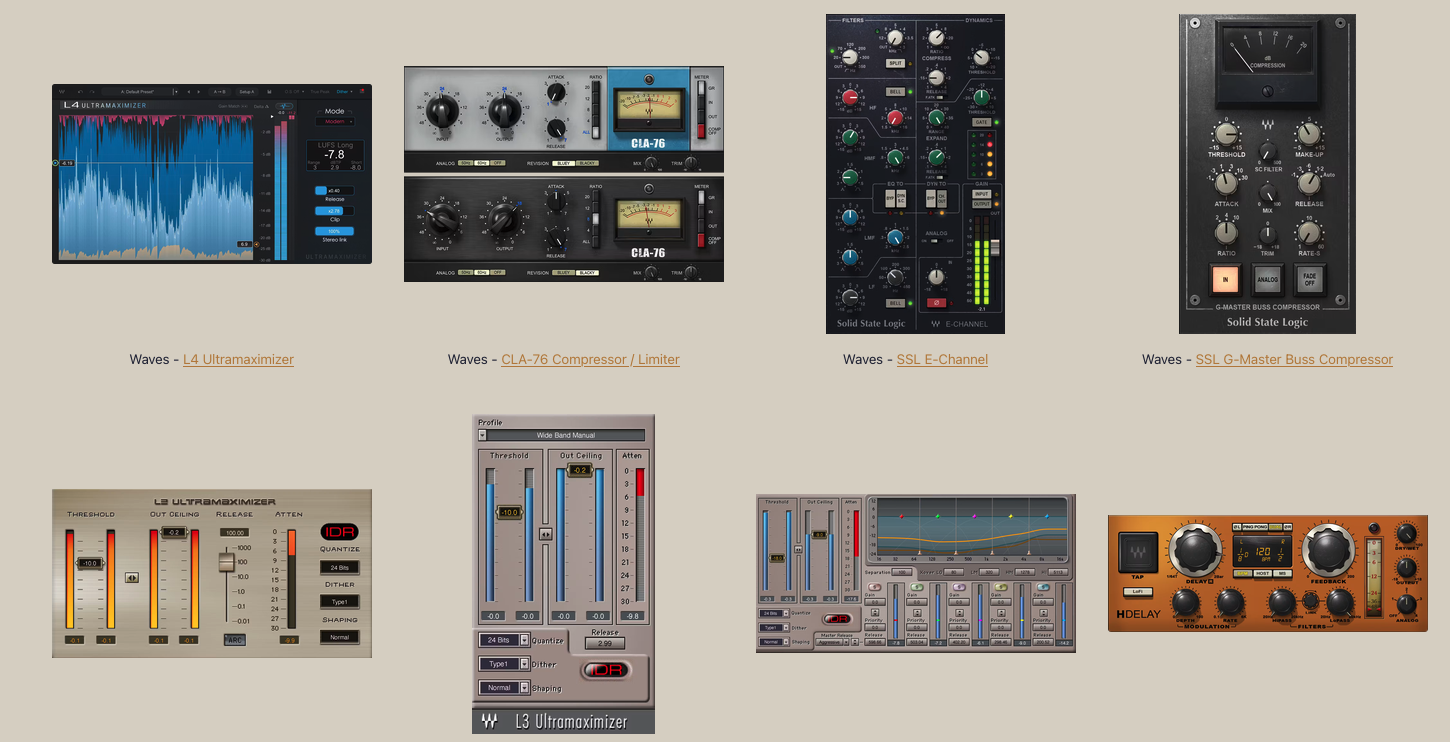1450x742 pixels.
Task: Click the L4 Clip slider
Action: tap(334, 211)
